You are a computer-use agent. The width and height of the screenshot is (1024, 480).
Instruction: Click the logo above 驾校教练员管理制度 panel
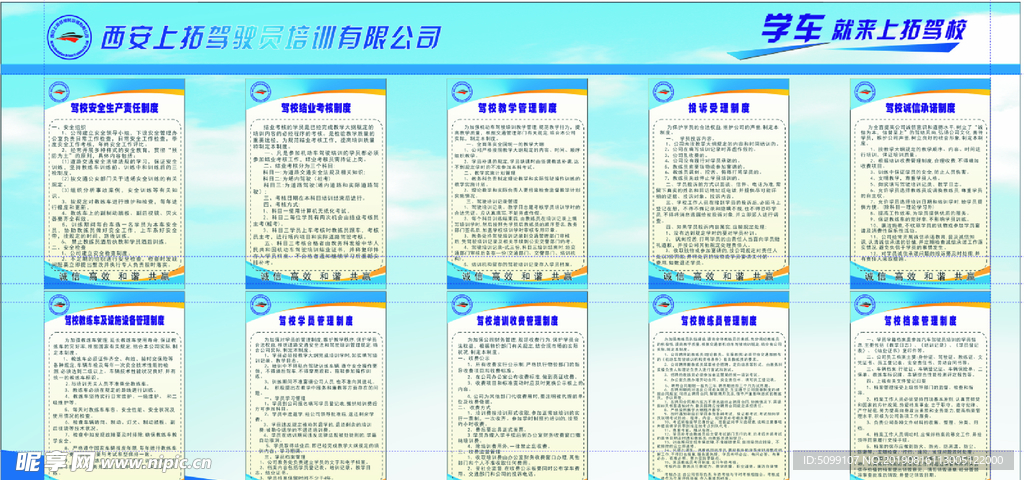[663, 304]
